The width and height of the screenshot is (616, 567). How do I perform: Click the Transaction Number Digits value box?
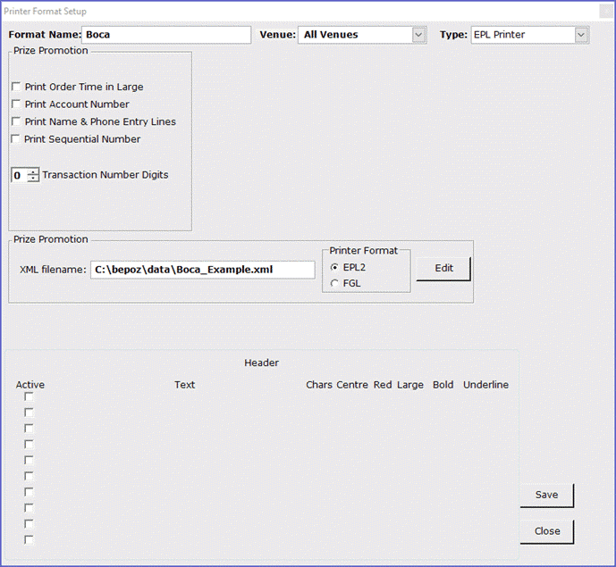coord(18,175)
